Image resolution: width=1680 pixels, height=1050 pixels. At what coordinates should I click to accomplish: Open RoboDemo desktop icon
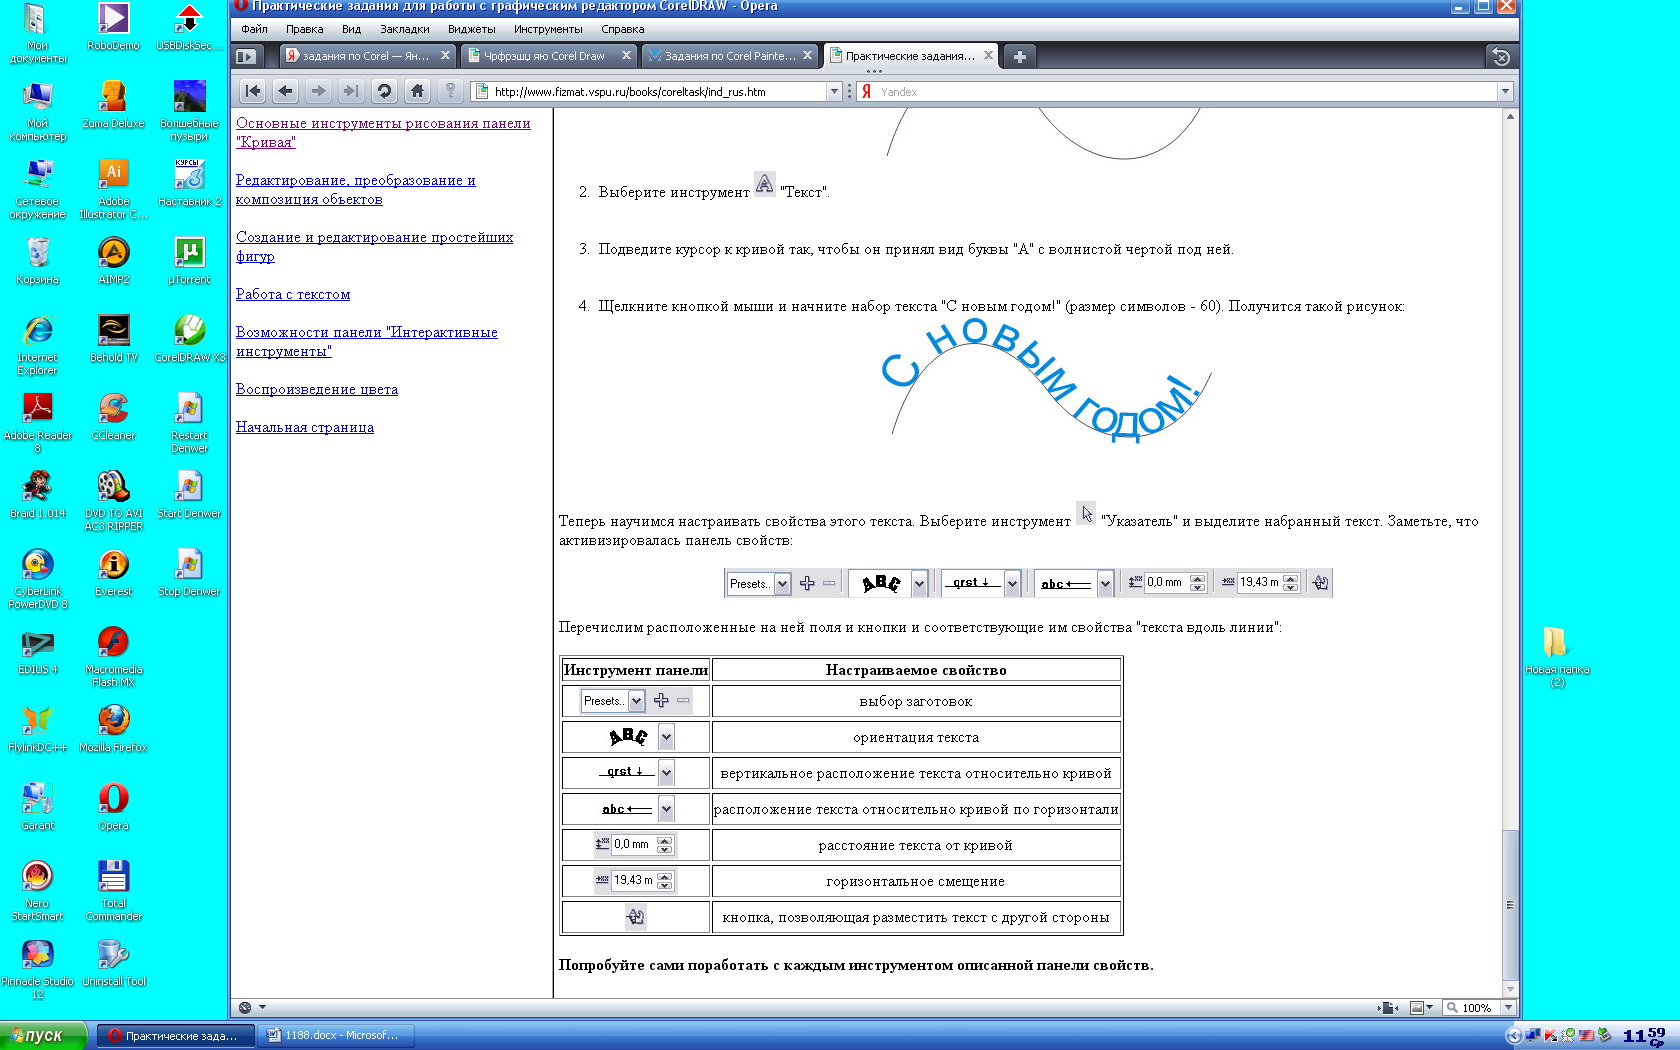coord(113,27)
